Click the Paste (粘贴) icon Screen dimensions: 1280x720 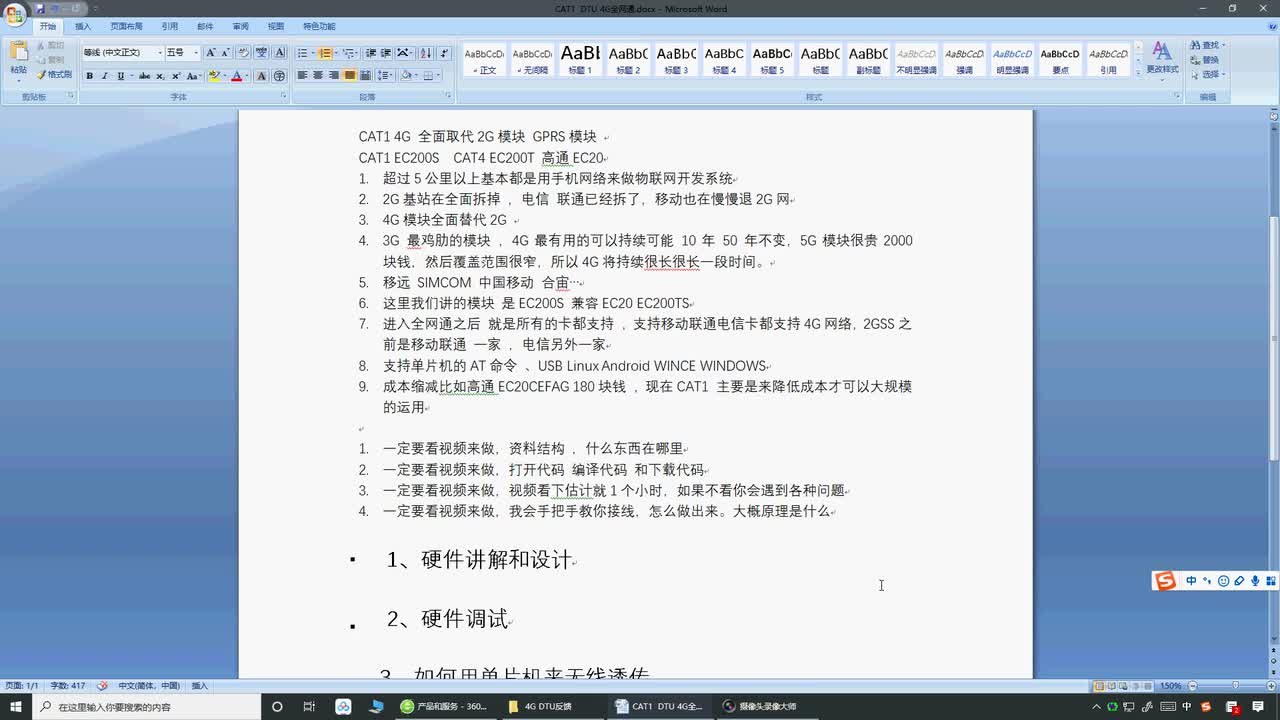click(18, 53)
